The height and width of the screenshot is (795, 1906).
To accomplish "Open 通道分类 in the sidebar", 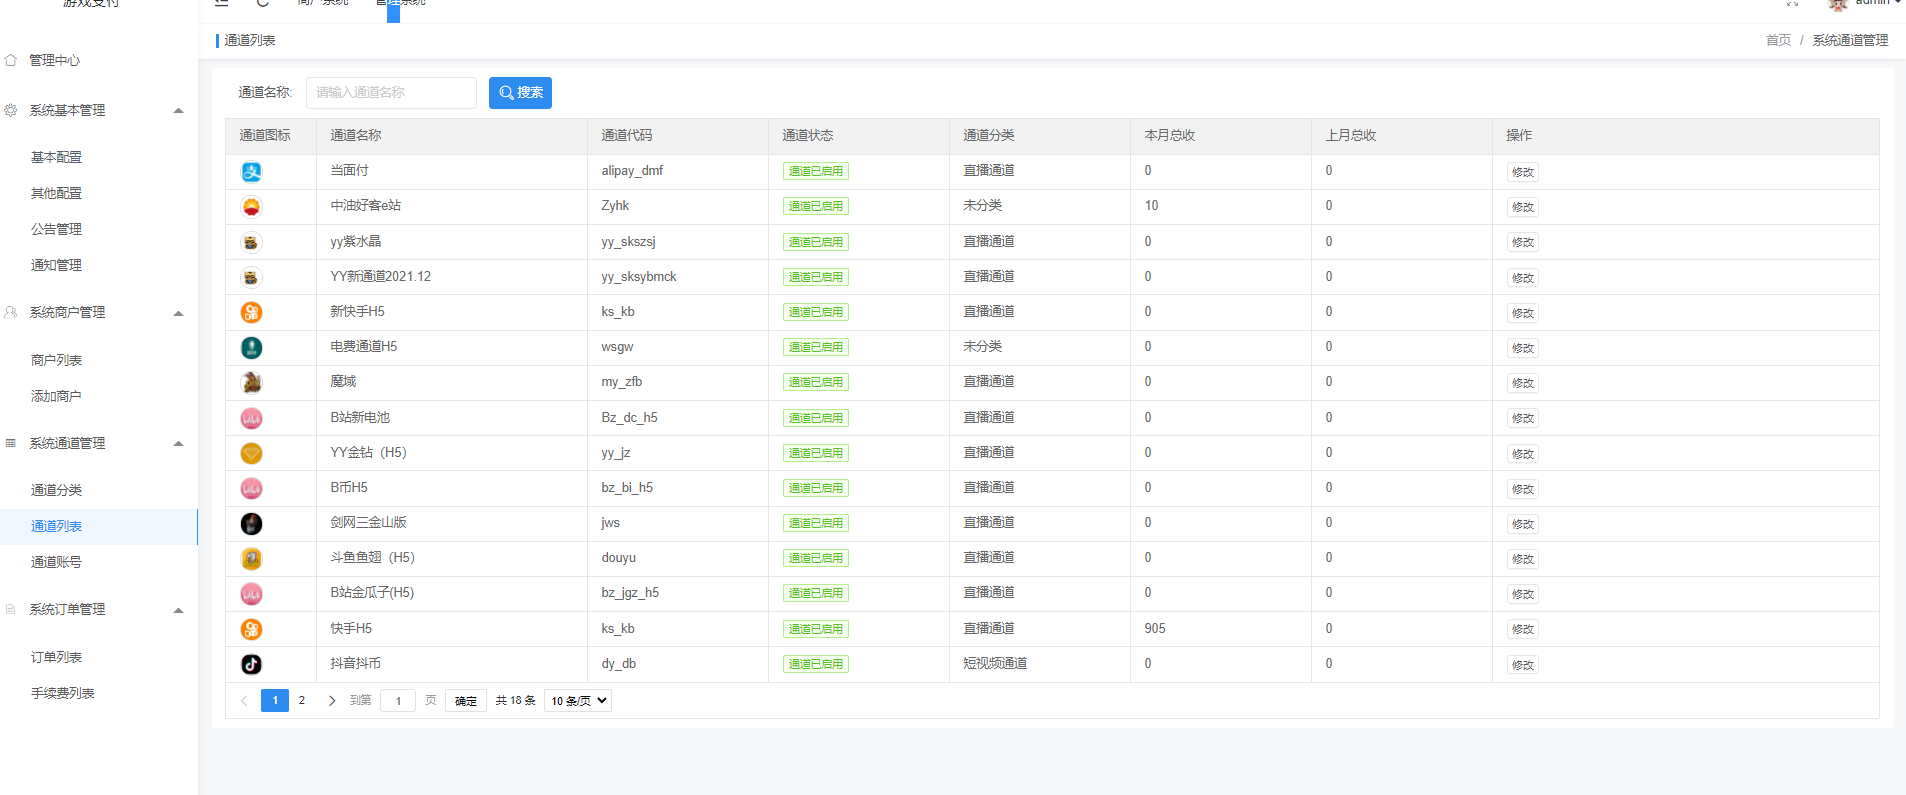I will (57, 490).
